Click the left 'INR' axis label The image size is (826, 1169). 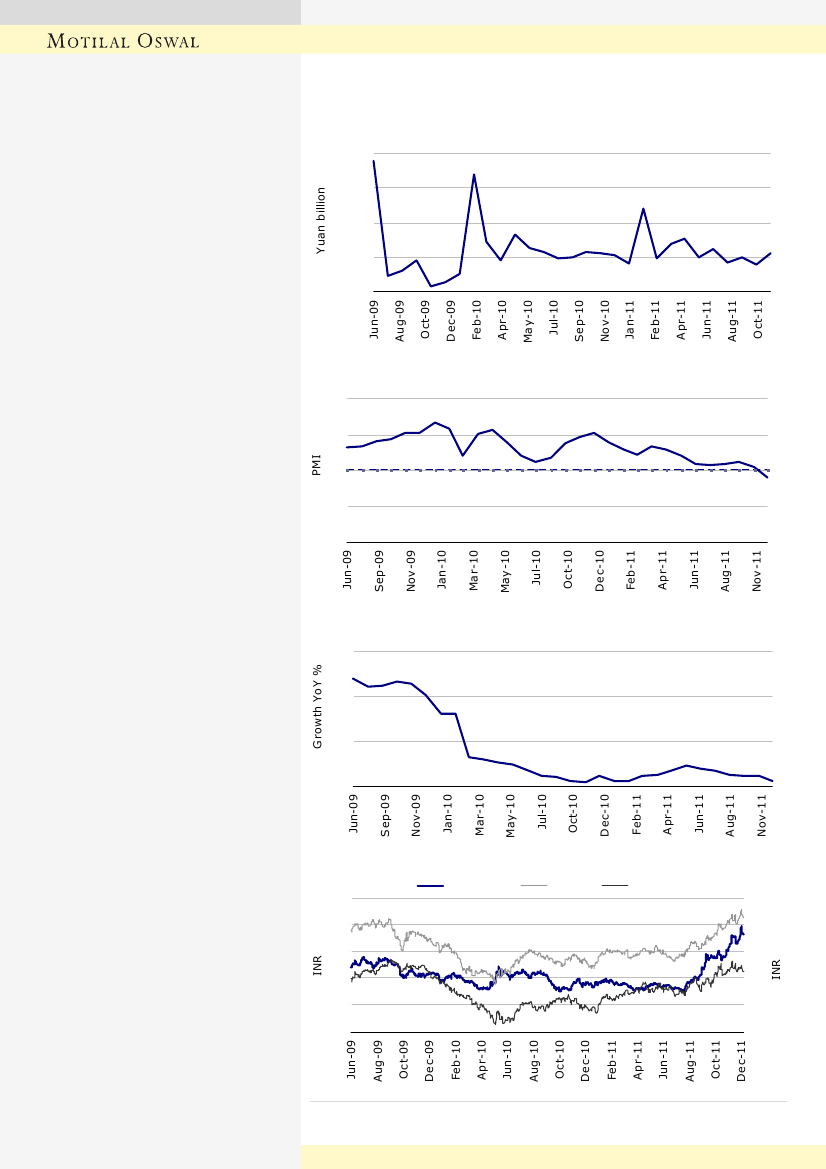pos(317,966)
